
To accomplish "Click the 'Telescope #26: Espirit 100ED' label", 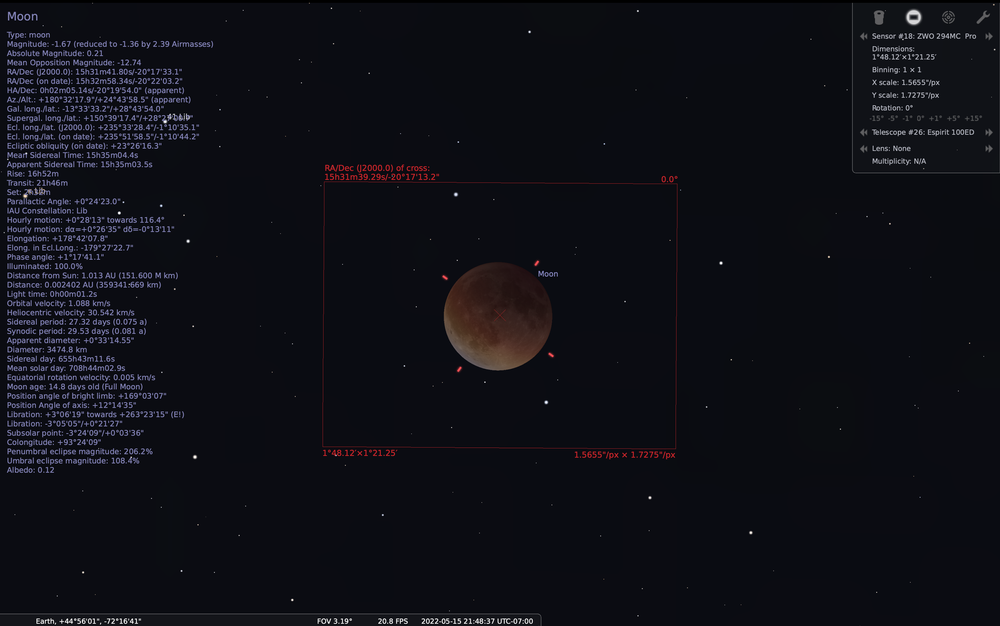I will 923,132.
